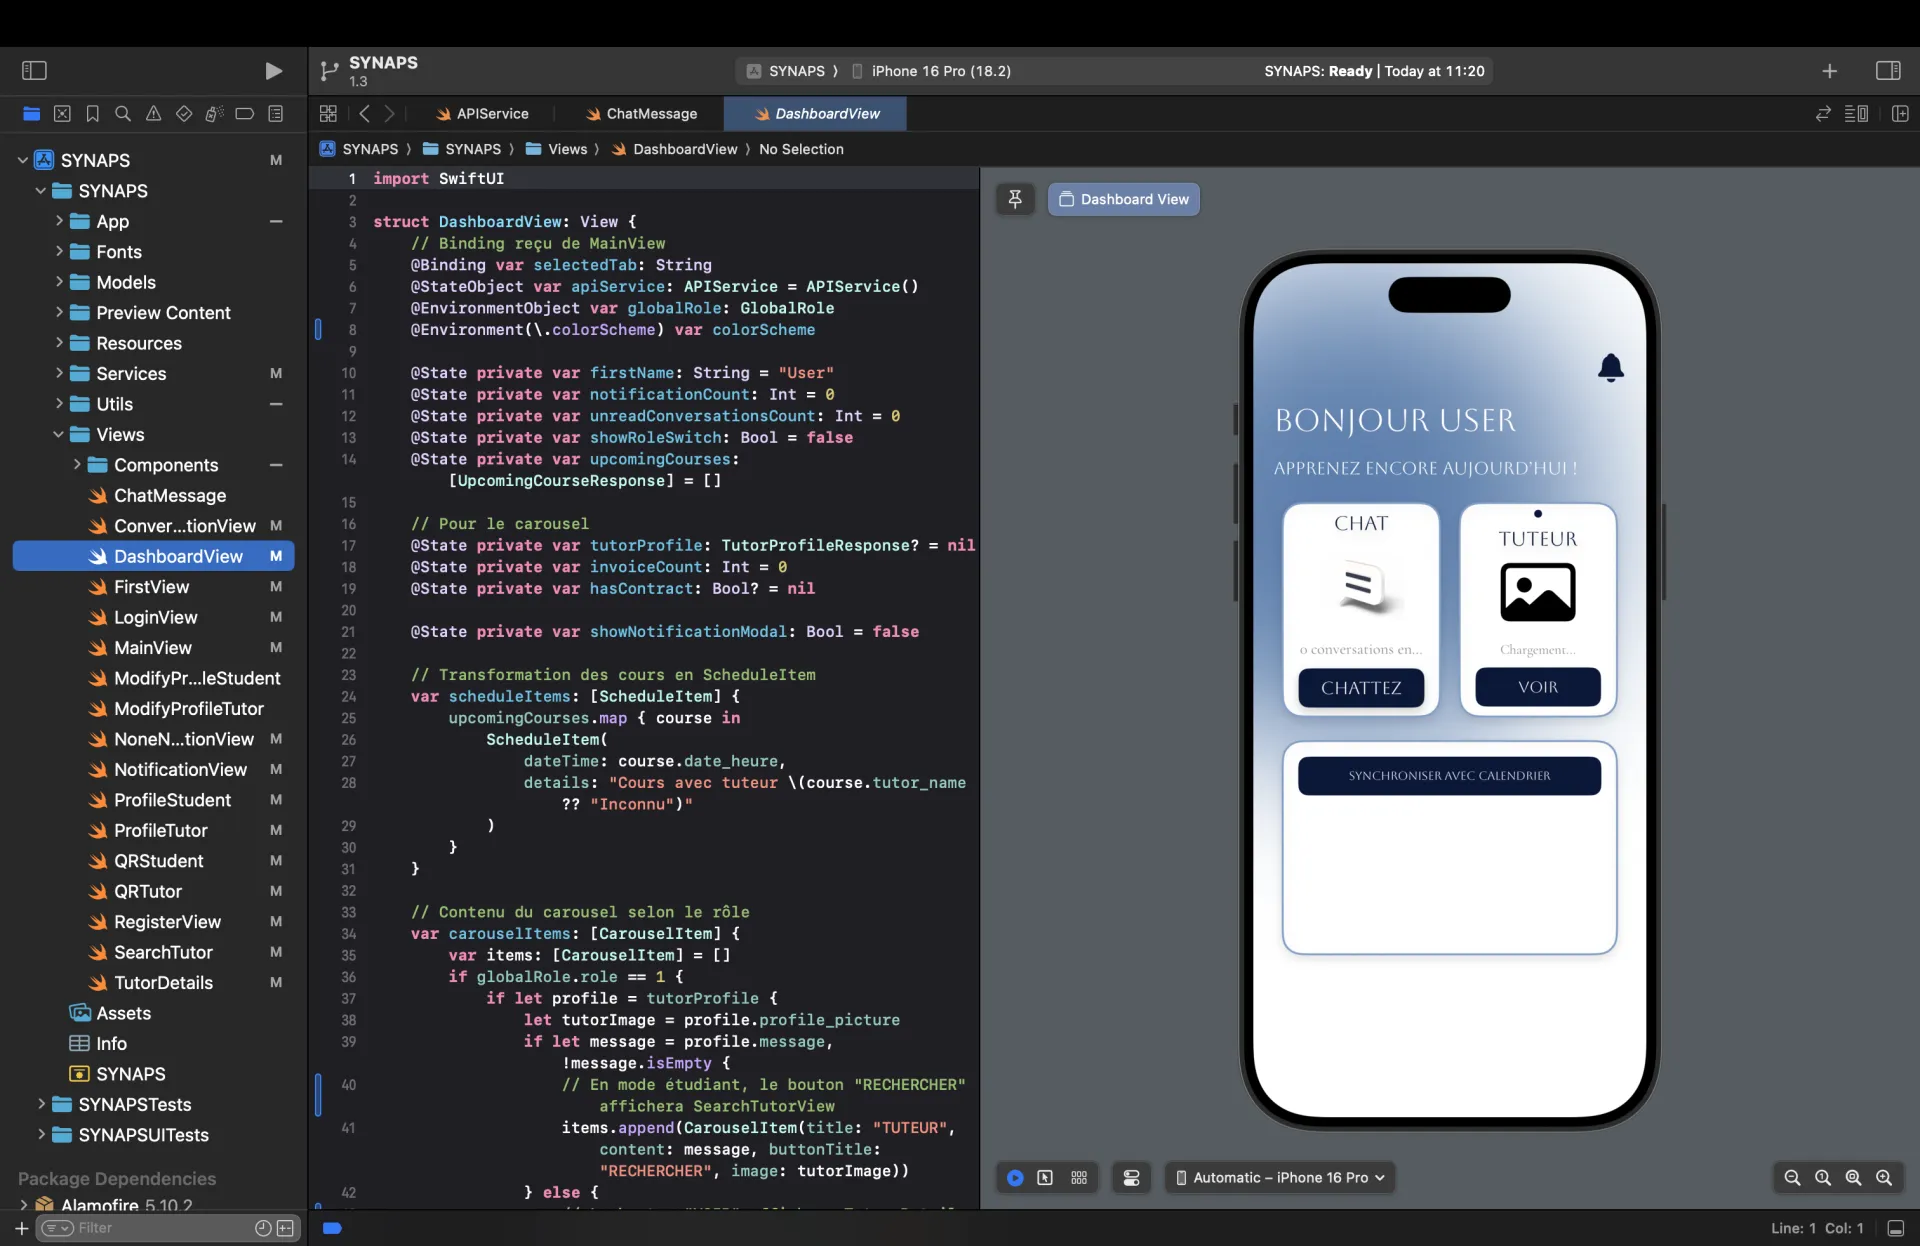Open the find navigator magnifier
1920x1246 pixels.
click(x=123, y=114)
